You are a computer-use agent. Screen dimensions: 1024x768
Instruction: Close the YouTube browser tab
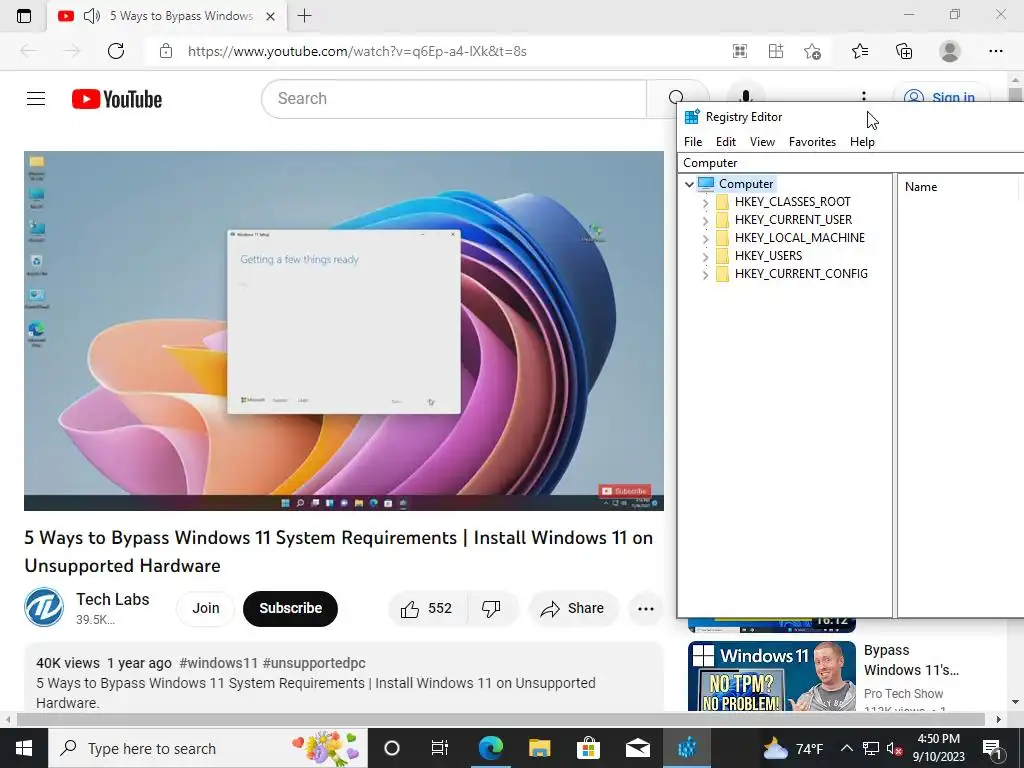tap(270, 16)
